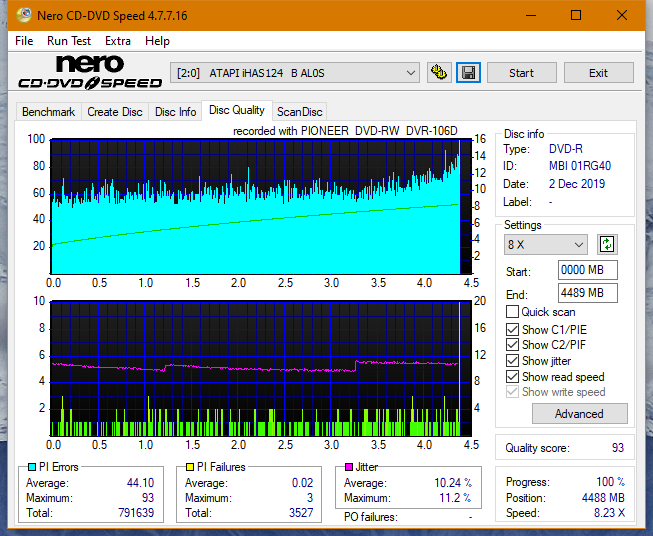Click the Exit button

click(x=598, y=73)
